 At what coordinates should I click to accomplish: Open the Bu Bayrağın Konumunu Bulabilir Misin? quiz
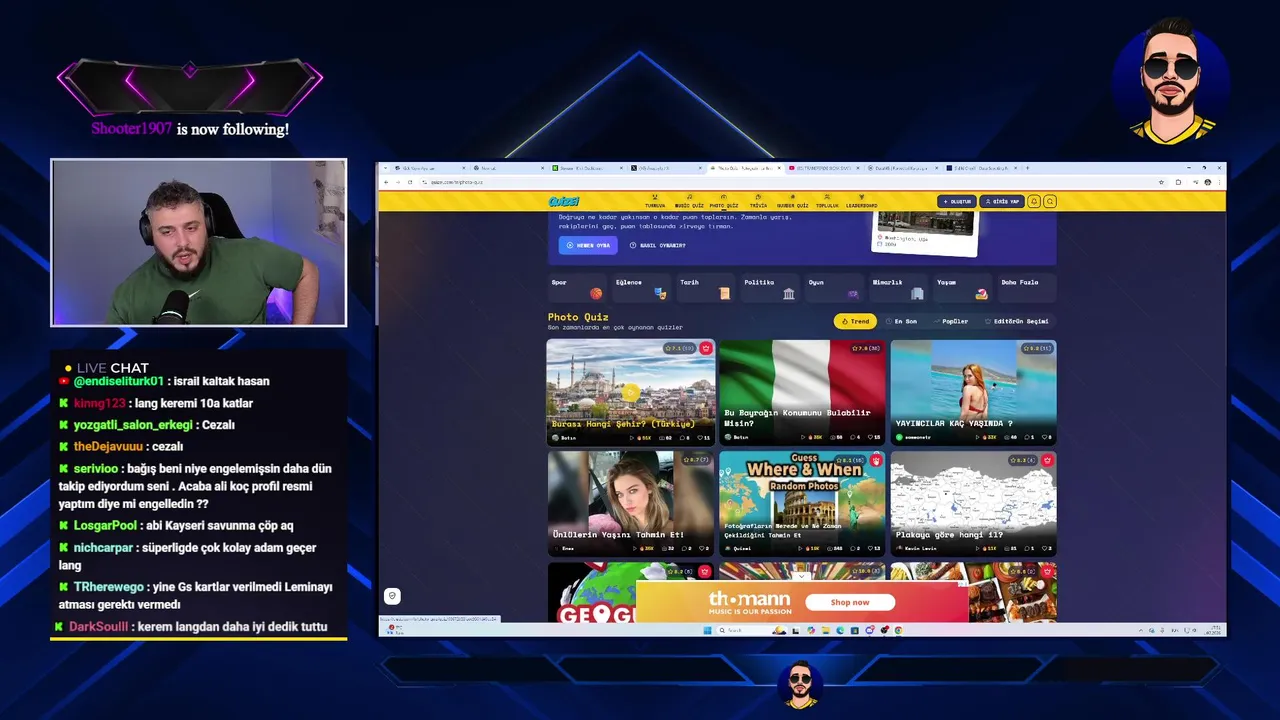pos(802,392)
